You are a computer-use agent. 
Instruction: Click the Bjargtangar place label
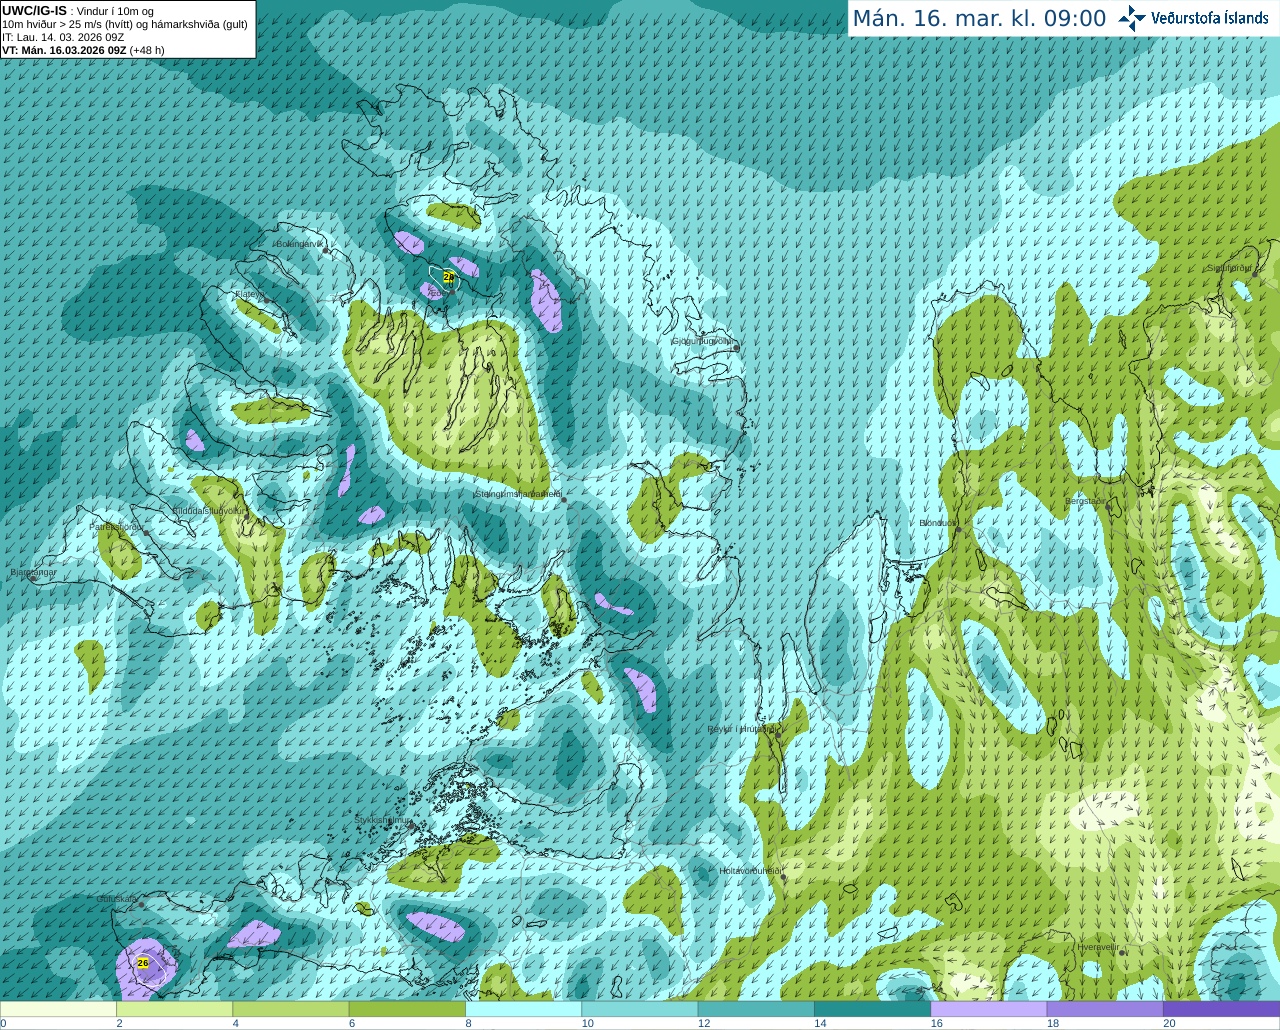(x=33, y=572)
